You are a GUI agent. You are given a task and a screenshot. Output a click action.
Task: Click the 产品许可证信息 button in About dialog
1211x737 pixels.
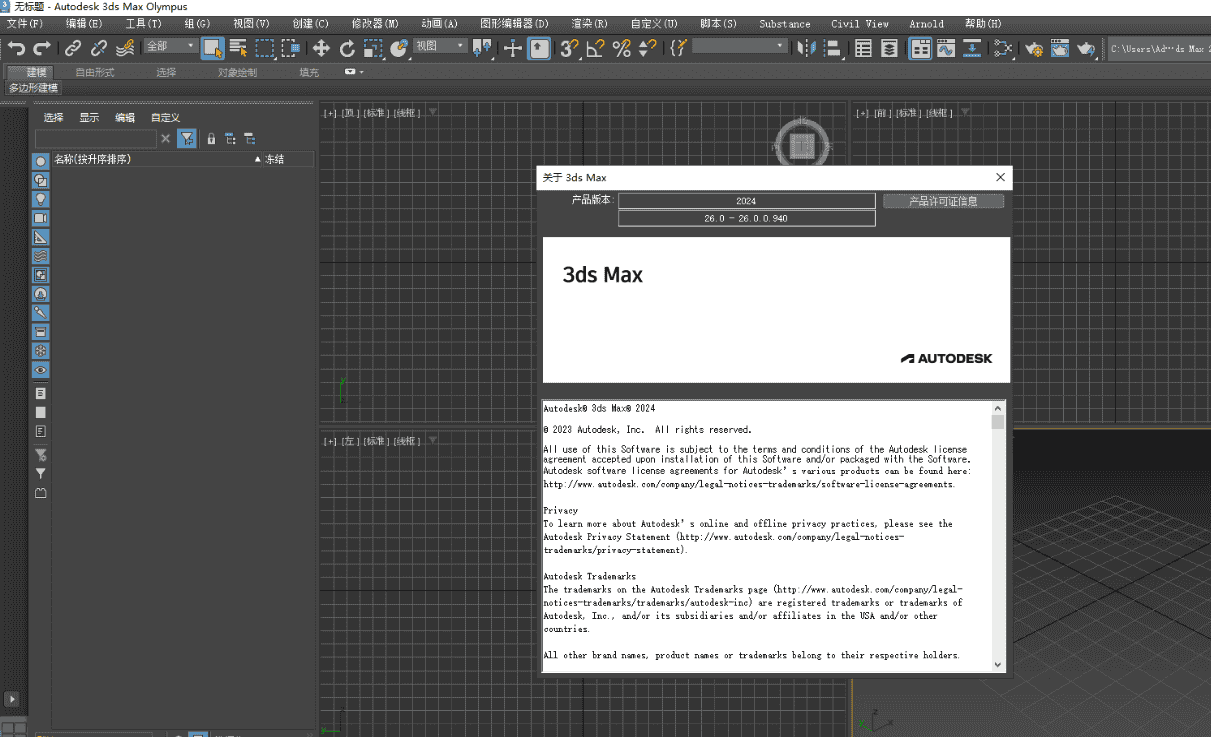pyautogui.click(x=941, y=200)
